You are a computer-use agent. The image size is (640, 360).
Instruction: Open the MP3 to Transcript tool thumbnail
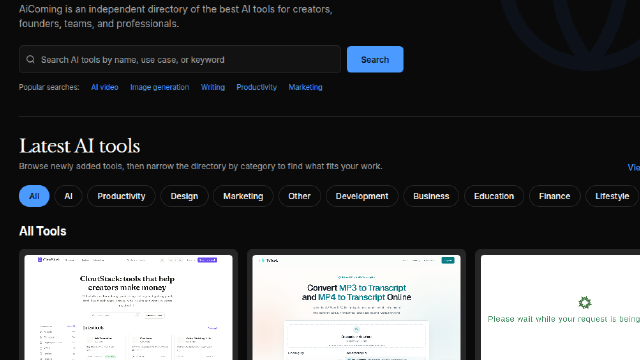(x=356, y=308)
